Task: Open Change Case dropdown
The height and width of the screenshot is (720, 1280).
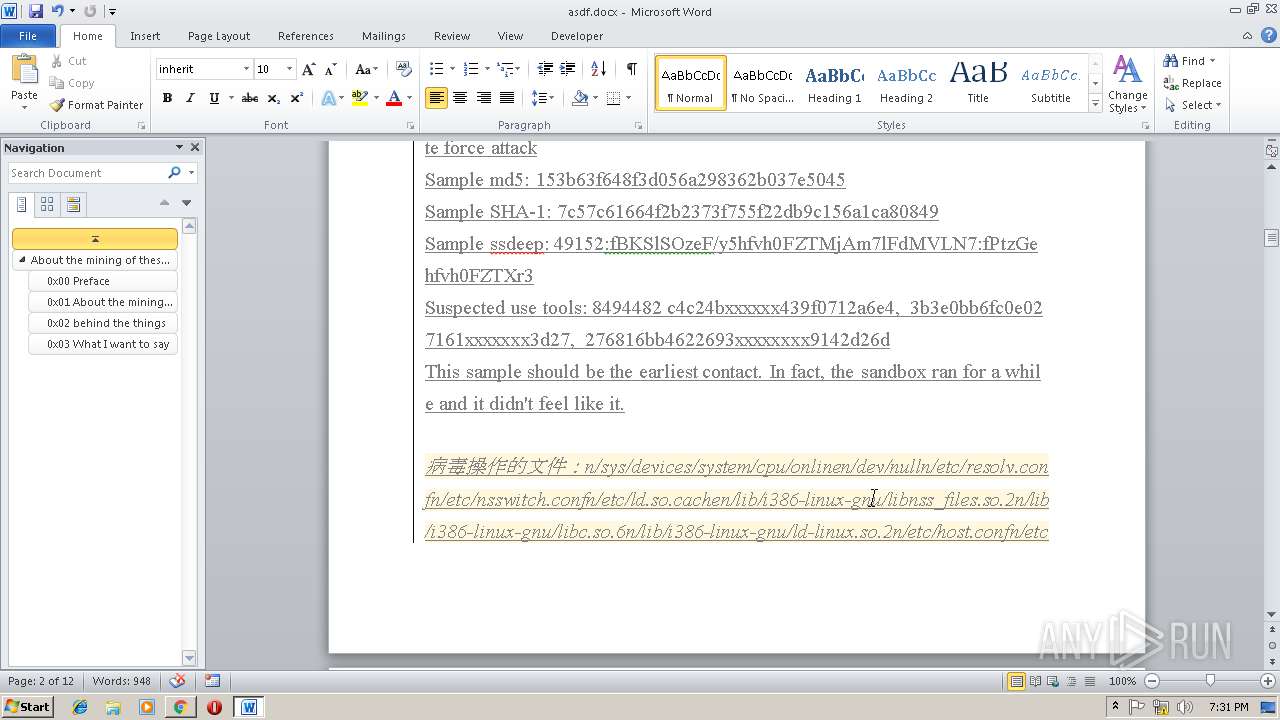Action: [x=366, y=69]
